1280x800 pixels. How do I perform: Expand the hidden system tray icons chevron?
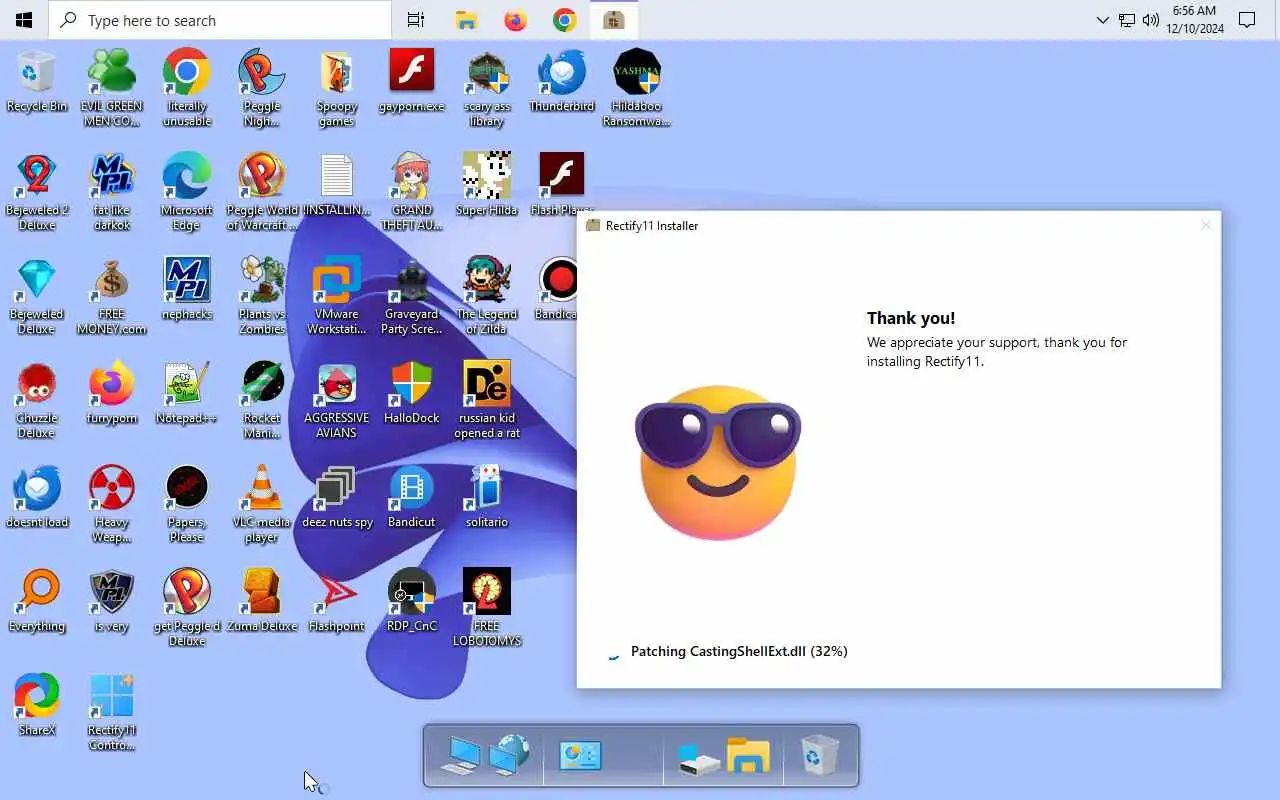1102,20
